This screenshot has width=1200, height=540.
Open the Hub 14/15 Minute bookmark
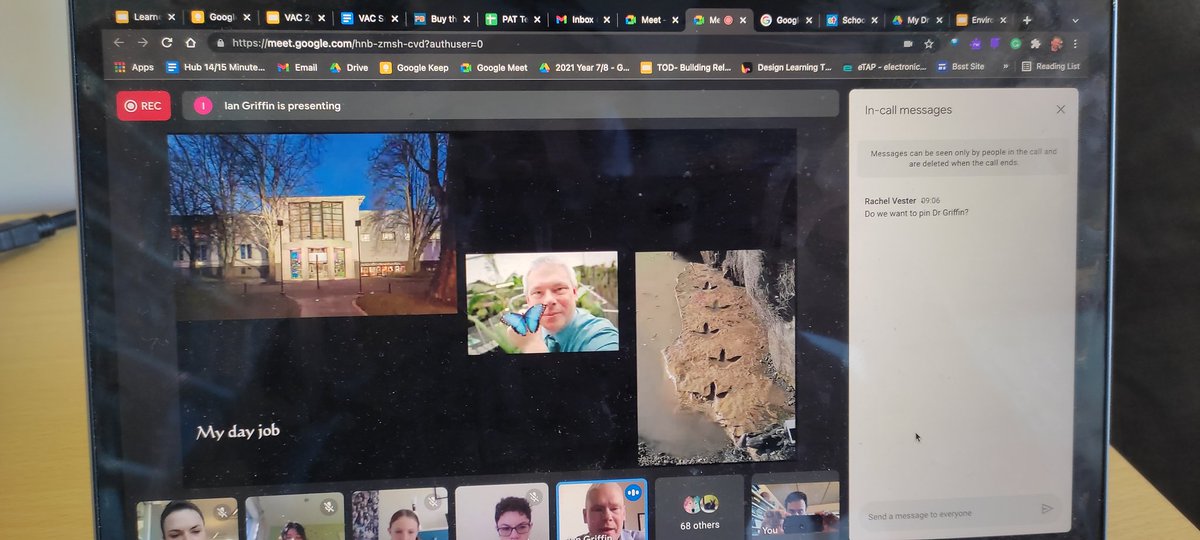click(215, 67)
